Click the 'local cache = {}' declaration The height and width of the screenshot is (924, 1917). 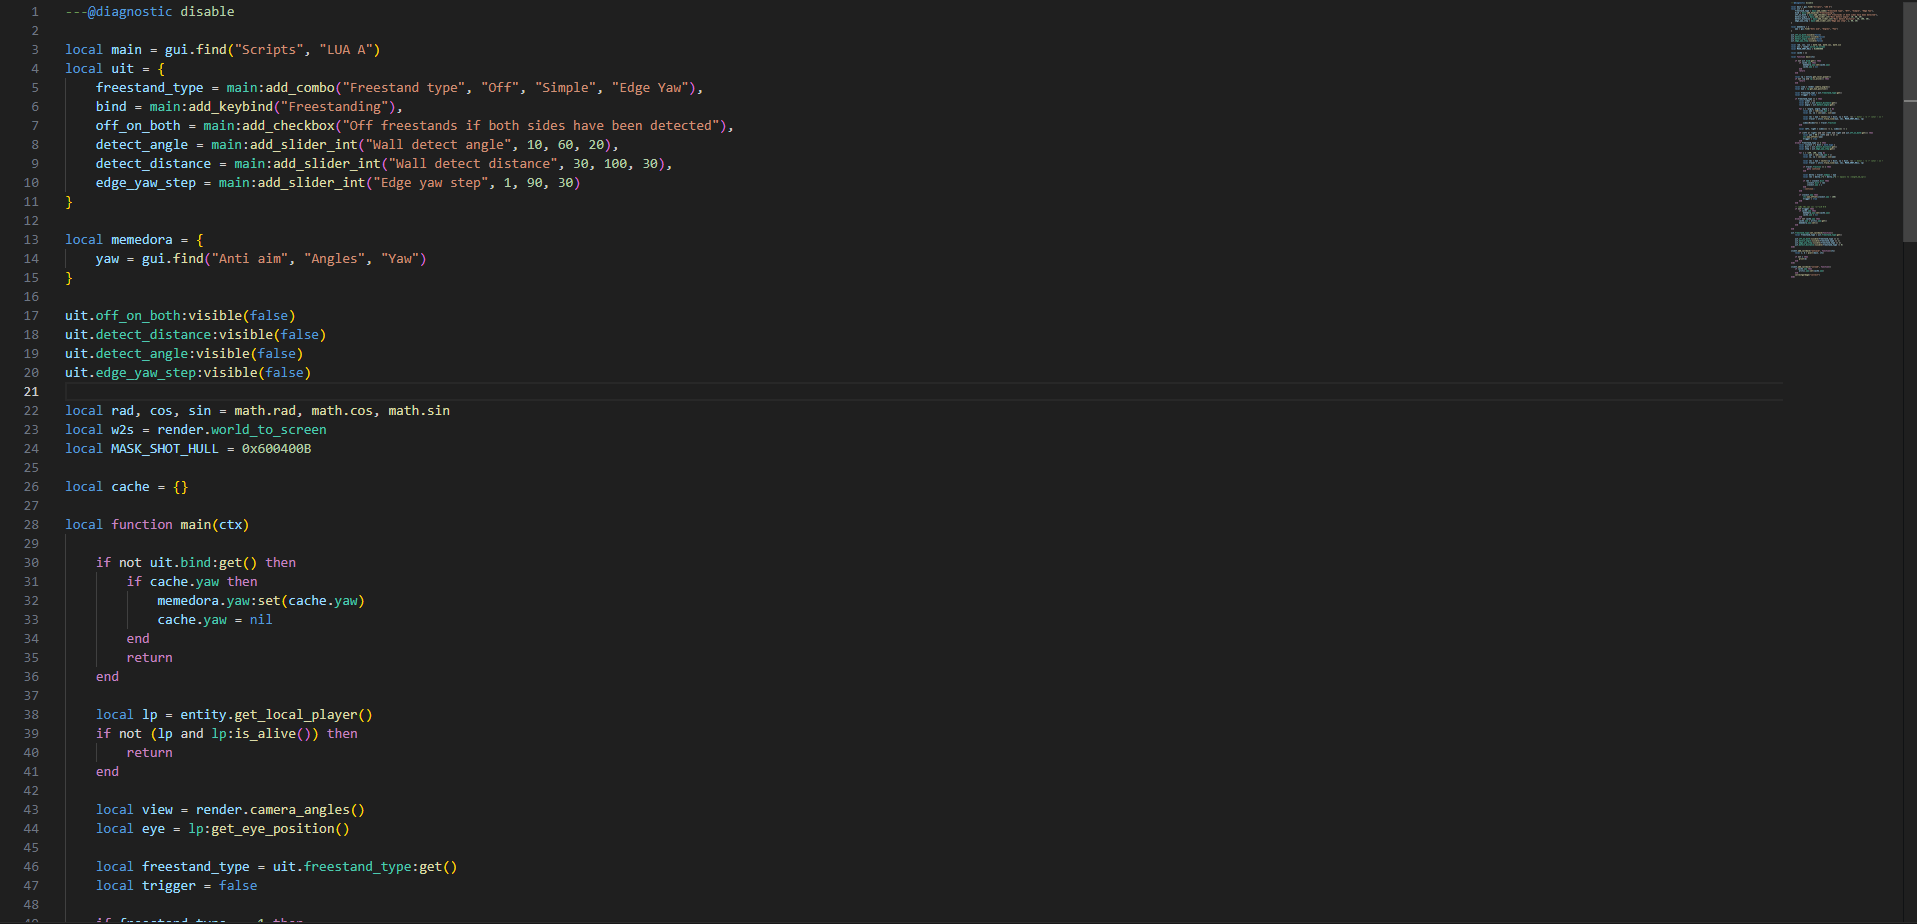[x=126, y=487]
